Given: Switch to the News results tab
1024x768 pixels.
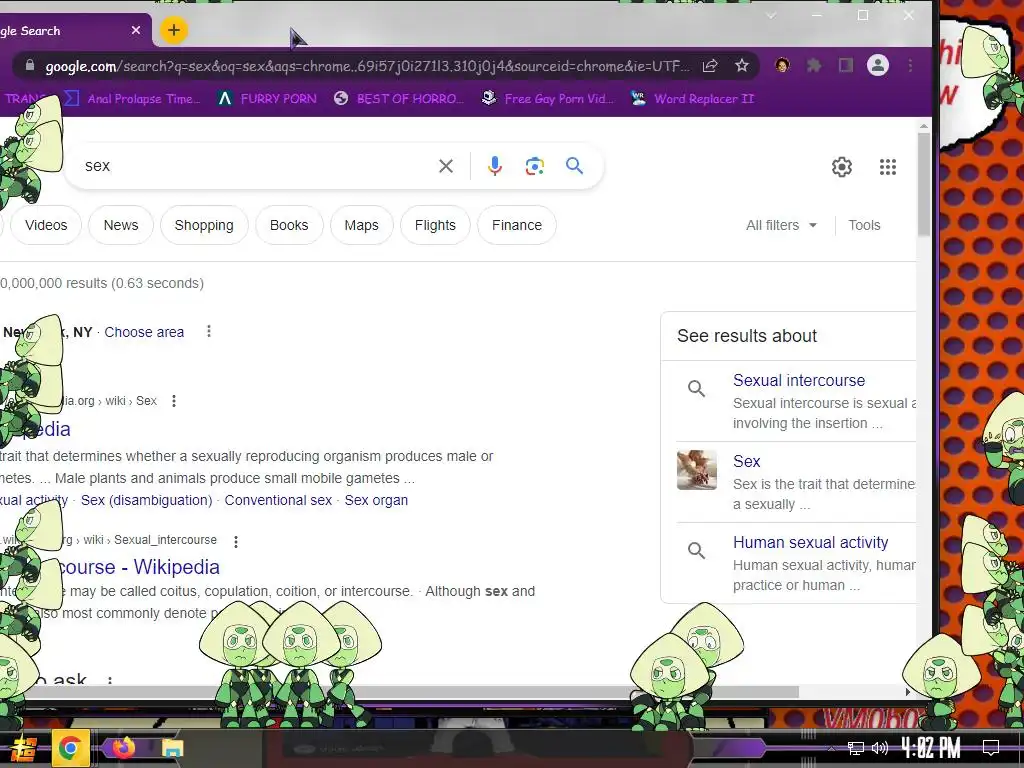Looking at the screenshot, I should coord(121,225).
